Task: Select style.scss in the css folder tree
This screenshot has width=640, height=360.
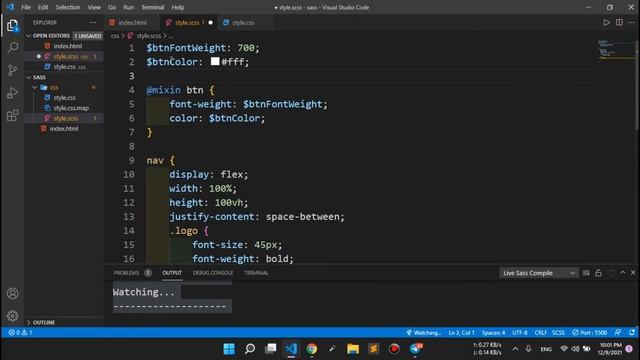Action: [65, 118]
